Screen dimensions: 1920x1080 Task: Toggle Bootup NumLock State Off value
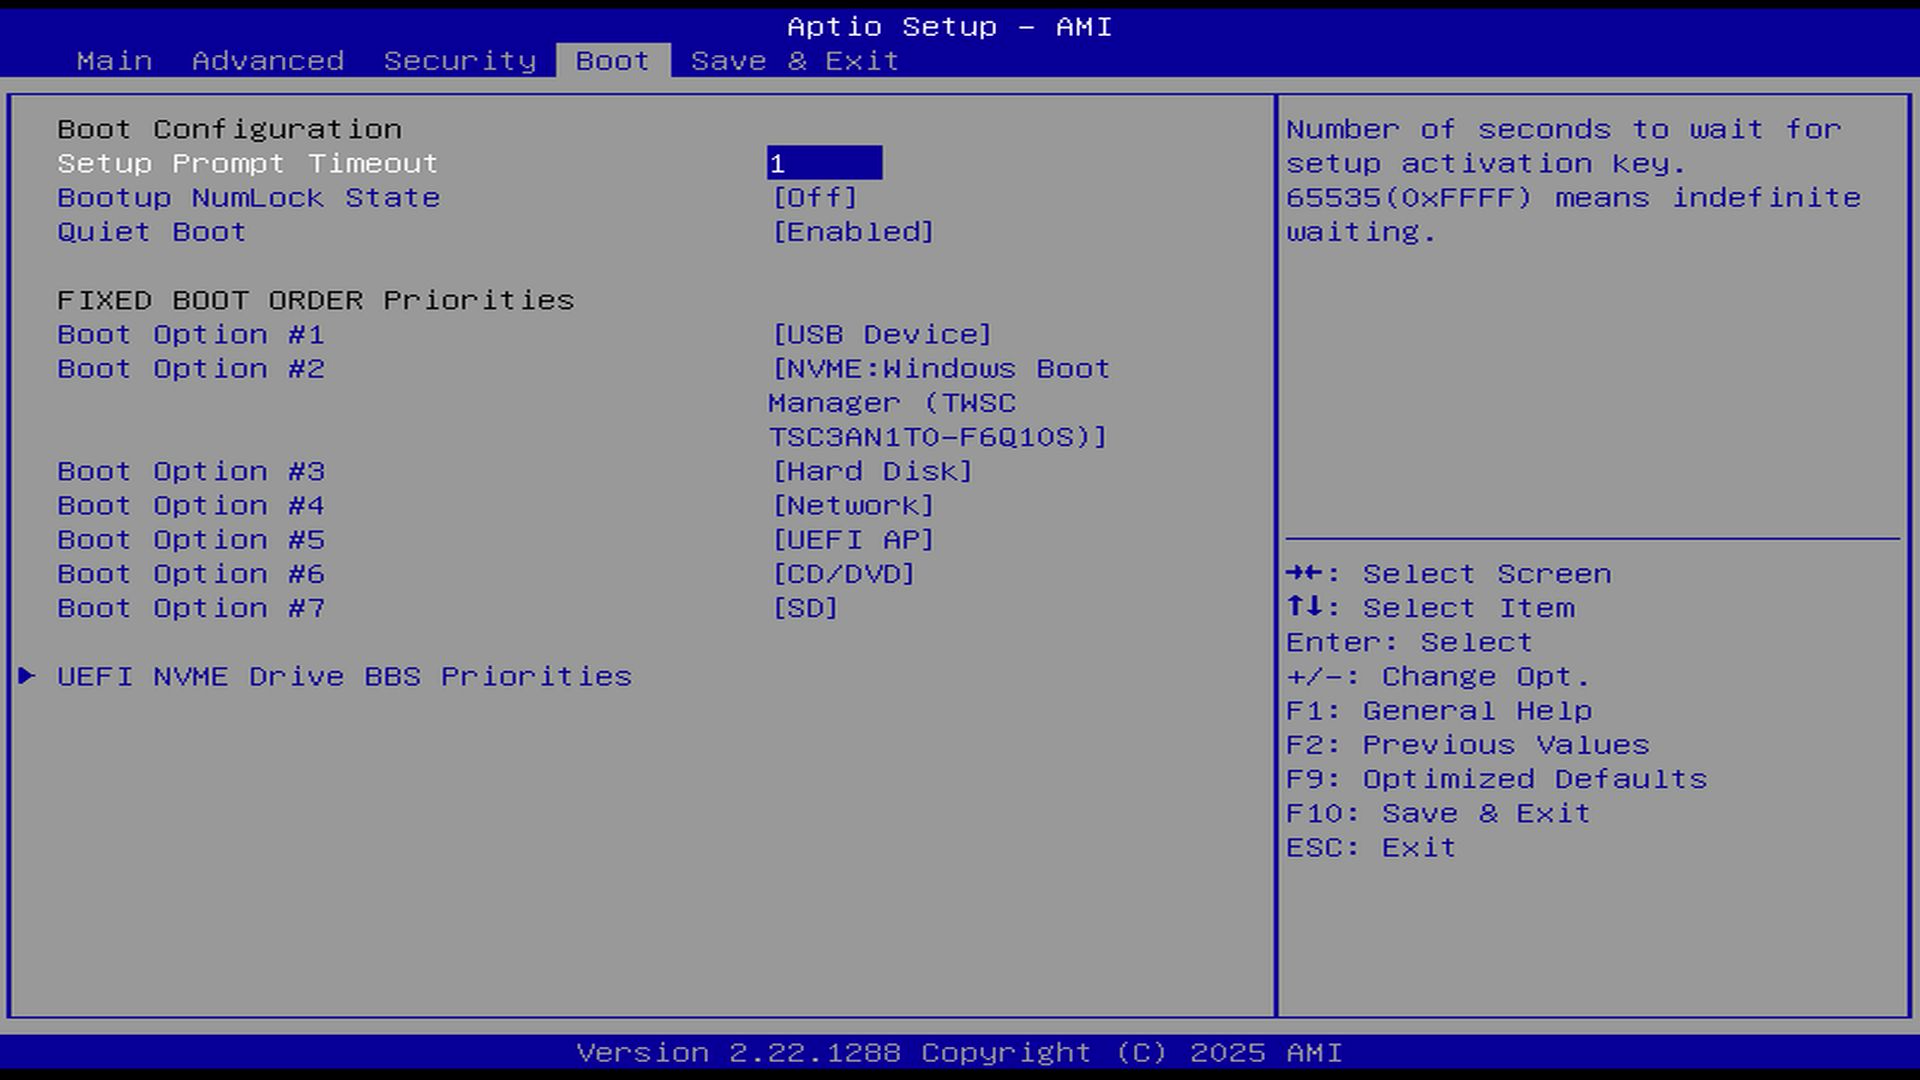click(x=814, y=198)
